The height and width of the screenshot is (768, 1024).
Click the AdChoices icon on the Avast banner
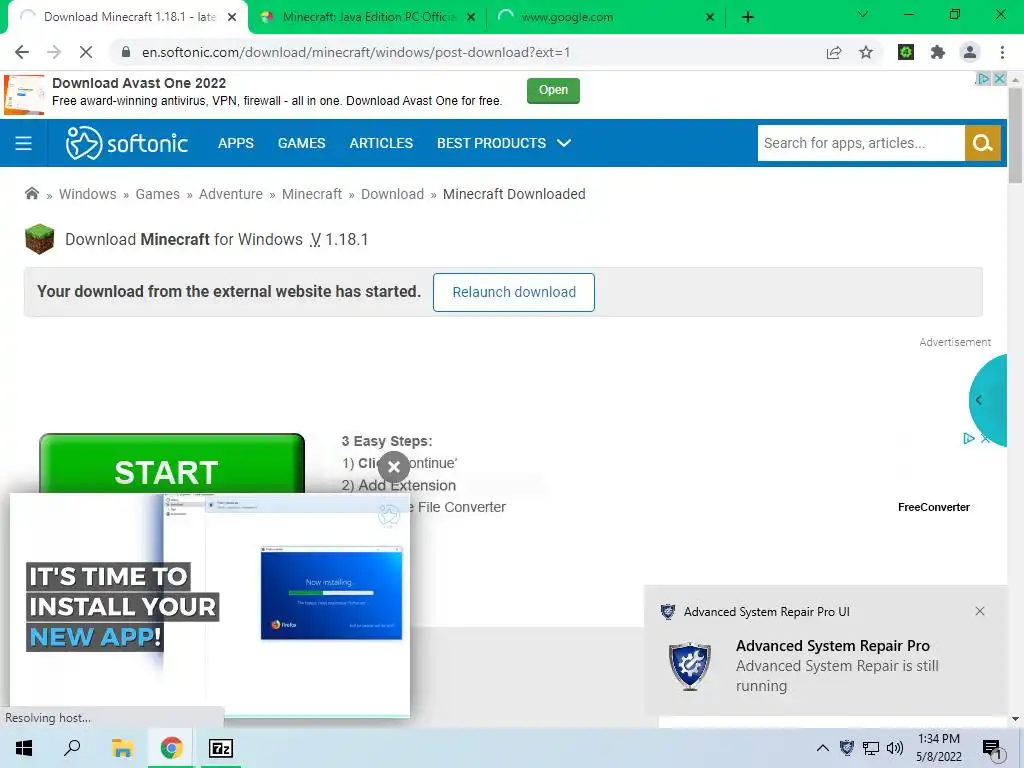pyautogui.click(x=984, y=78)
